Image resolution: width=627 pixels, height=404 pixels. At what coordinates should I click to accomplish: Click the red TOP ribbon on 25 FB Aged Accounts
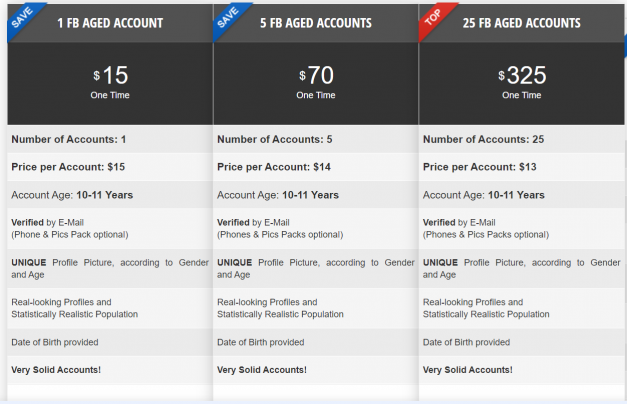coord(433,18)
